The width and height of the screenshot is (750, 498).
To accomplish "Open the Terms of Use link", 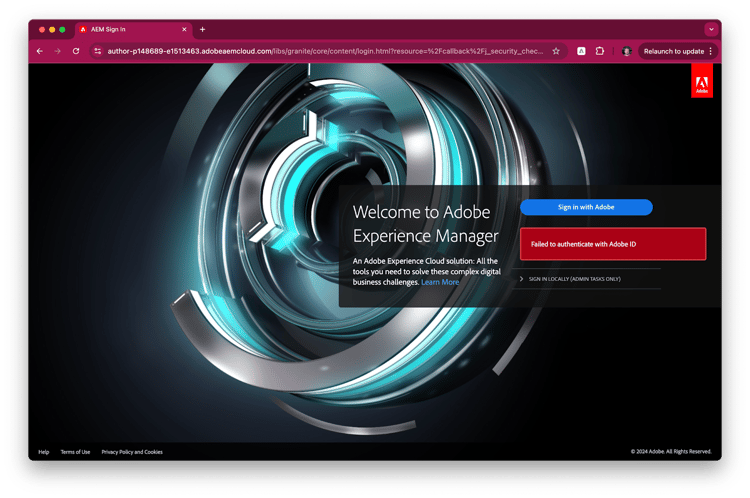I will [x=75, y=452].
